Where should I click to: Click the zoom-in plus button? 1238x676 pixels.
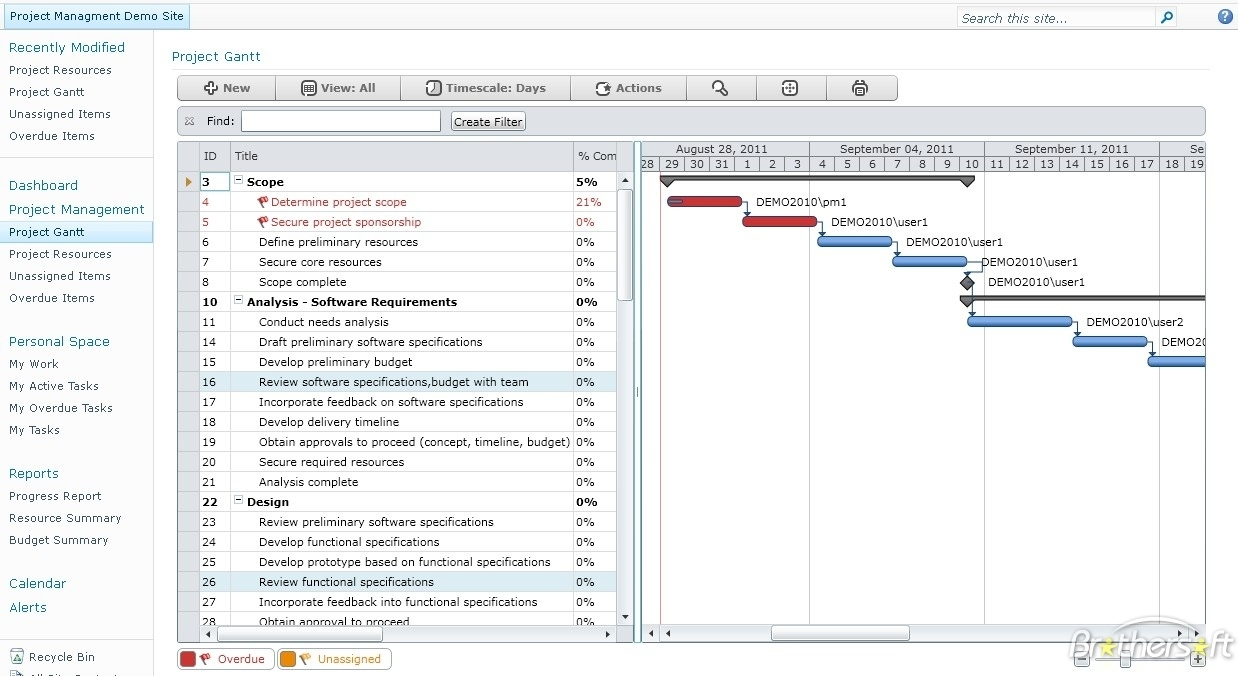coord(1198,660)
